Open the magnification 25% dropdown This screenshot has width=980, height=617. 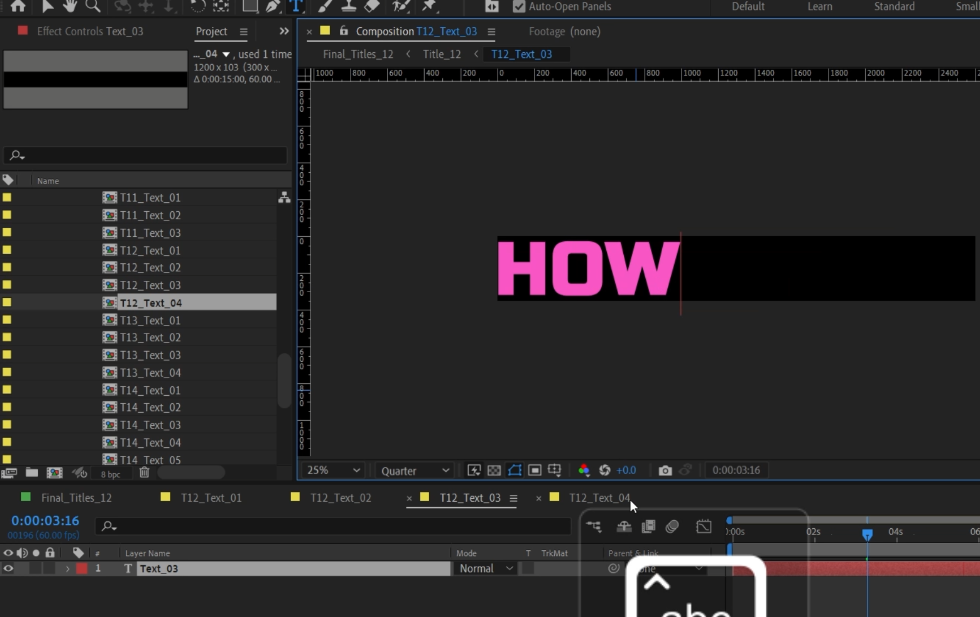pyautogui.click(x=333, y=470)
